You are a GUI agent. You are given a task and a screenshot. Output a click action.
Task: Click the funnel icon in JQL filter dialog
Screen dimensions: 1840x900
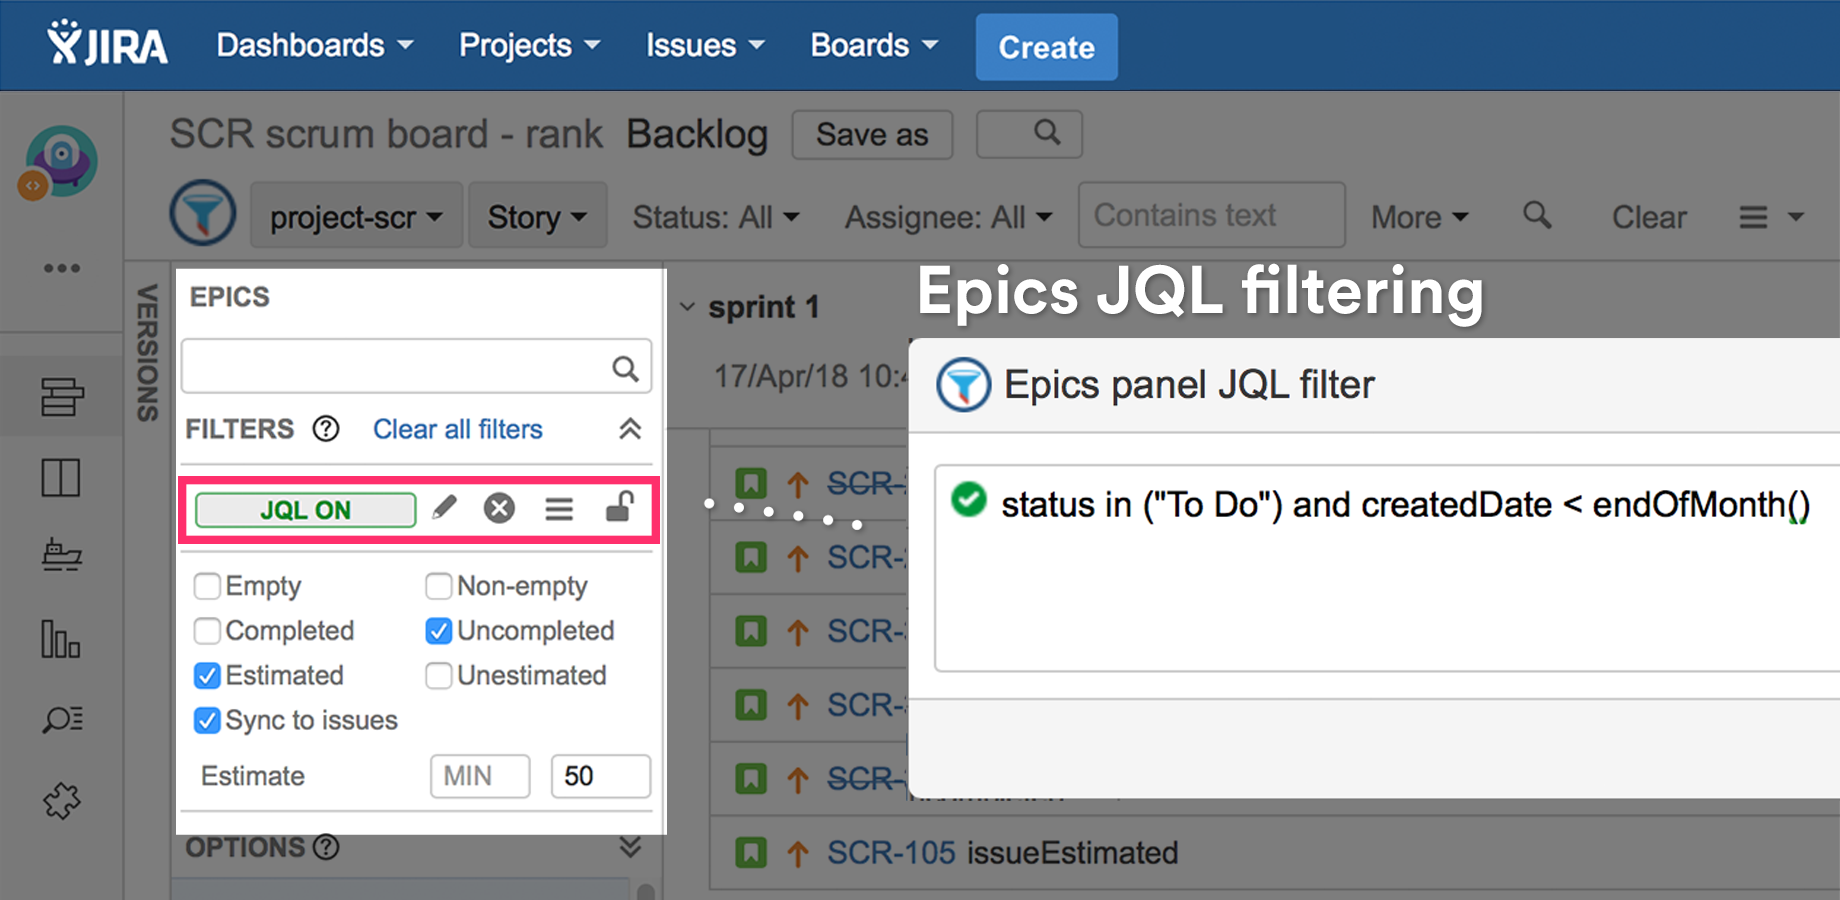[963, 385]
